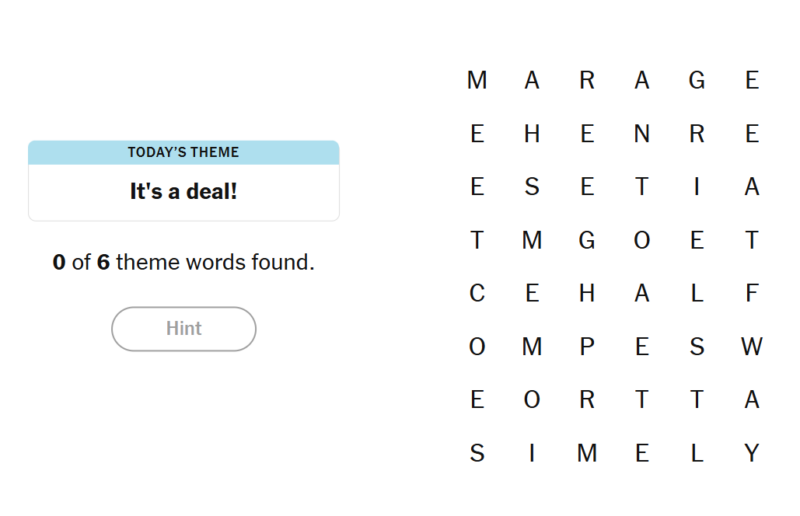800x516 pixels.
Task: Click the theme words found counter
Action: pyautogui.click(x=184, y=262)
